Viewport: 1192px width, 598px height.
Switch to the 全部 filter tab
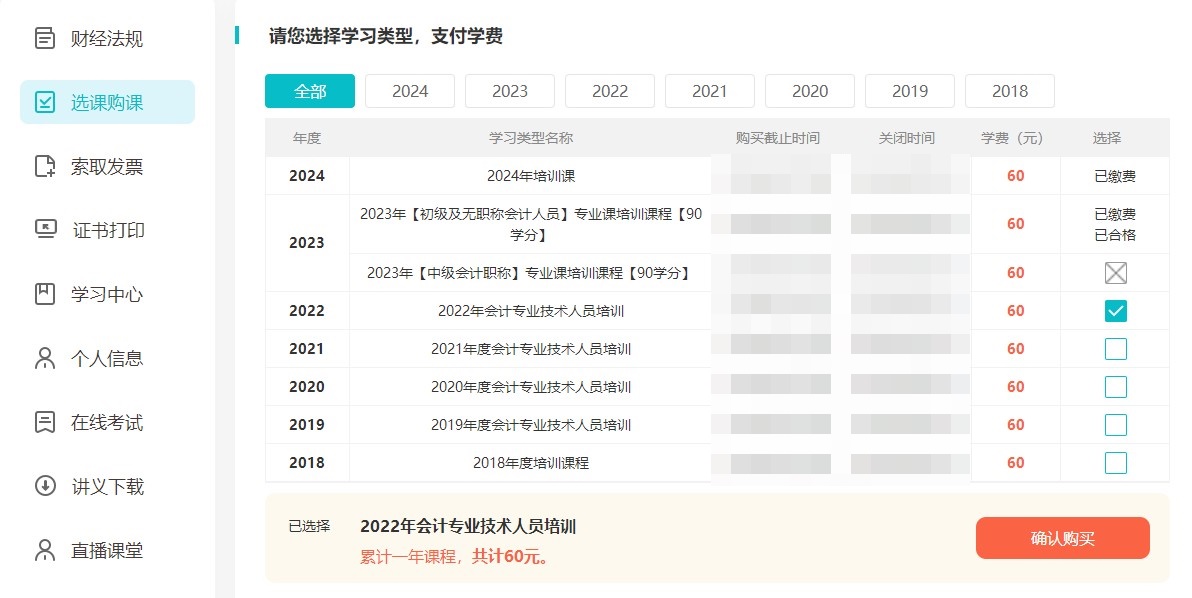(309, 90)
